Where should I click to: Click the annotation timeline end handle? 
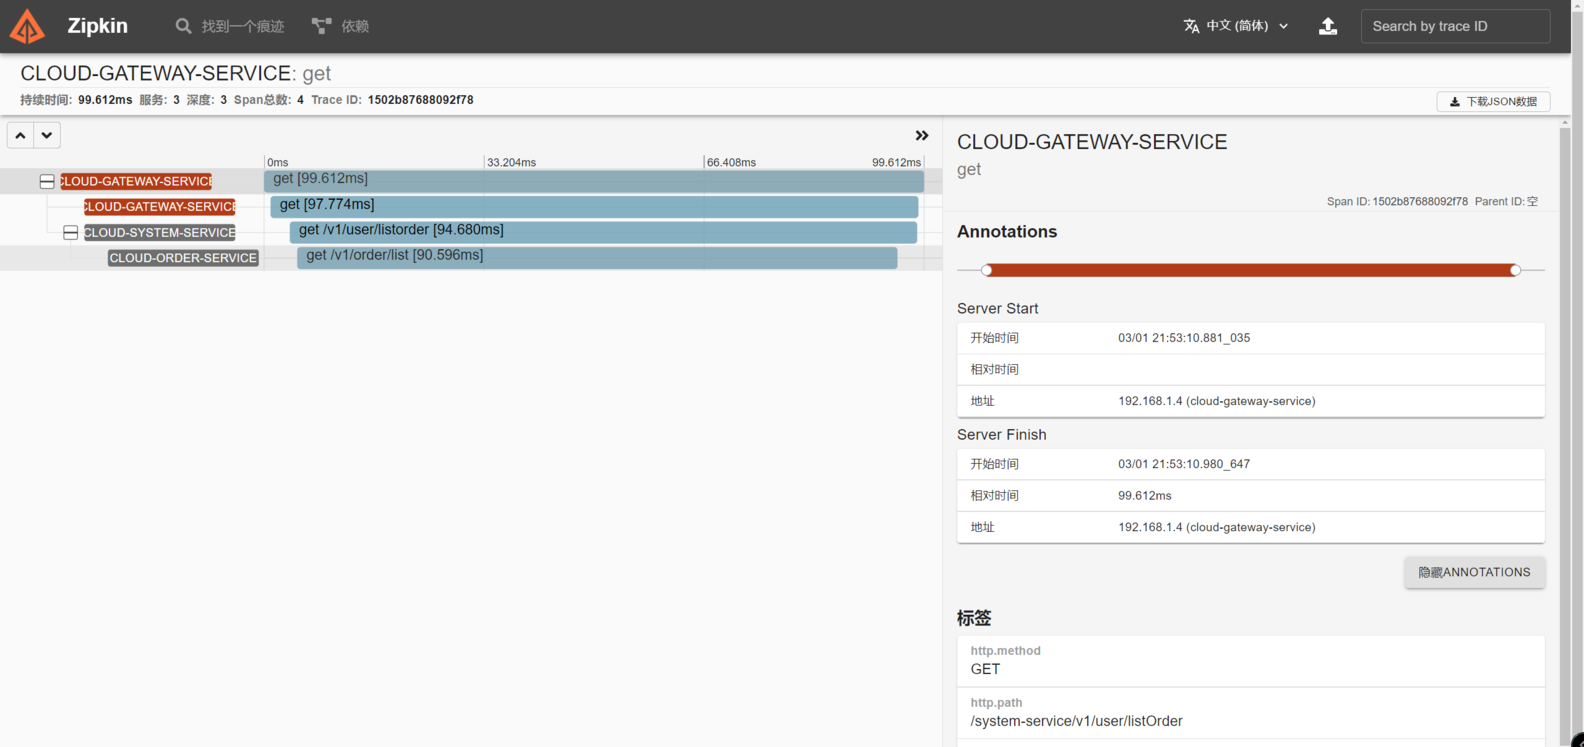[1515, 270]
